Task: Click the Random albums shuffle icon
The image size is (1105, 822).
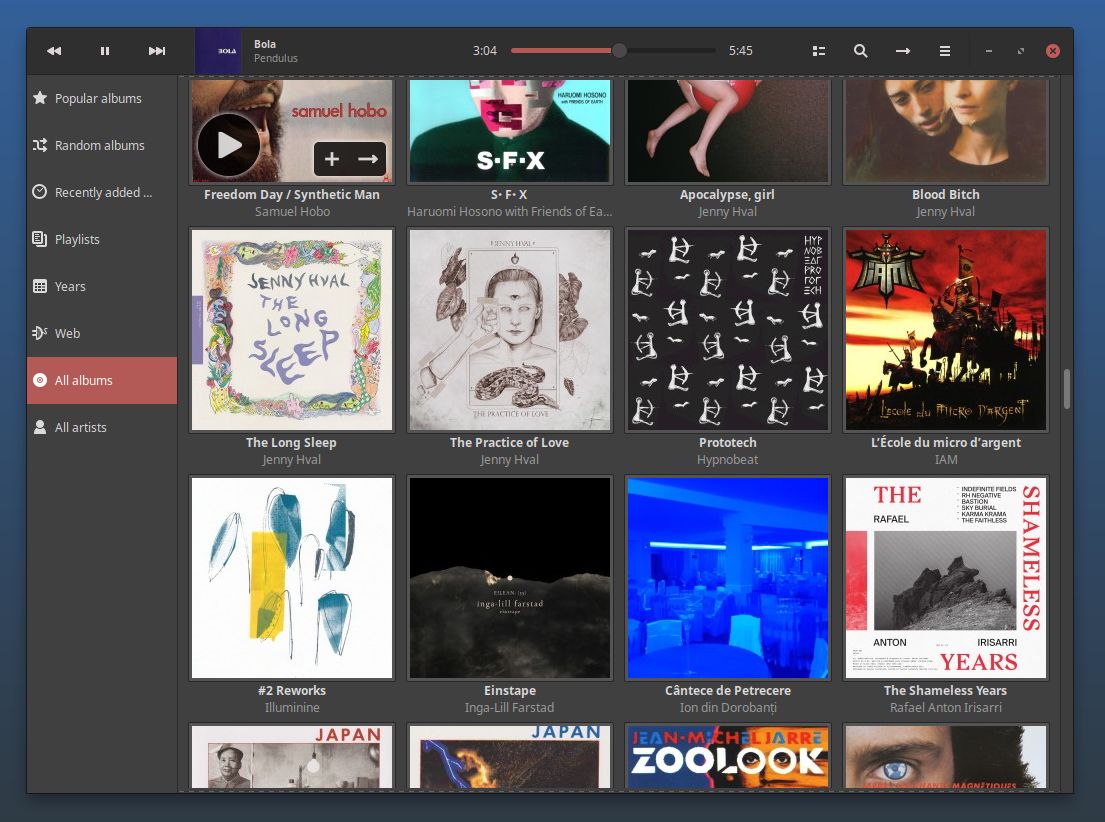Action: (40, 145)
